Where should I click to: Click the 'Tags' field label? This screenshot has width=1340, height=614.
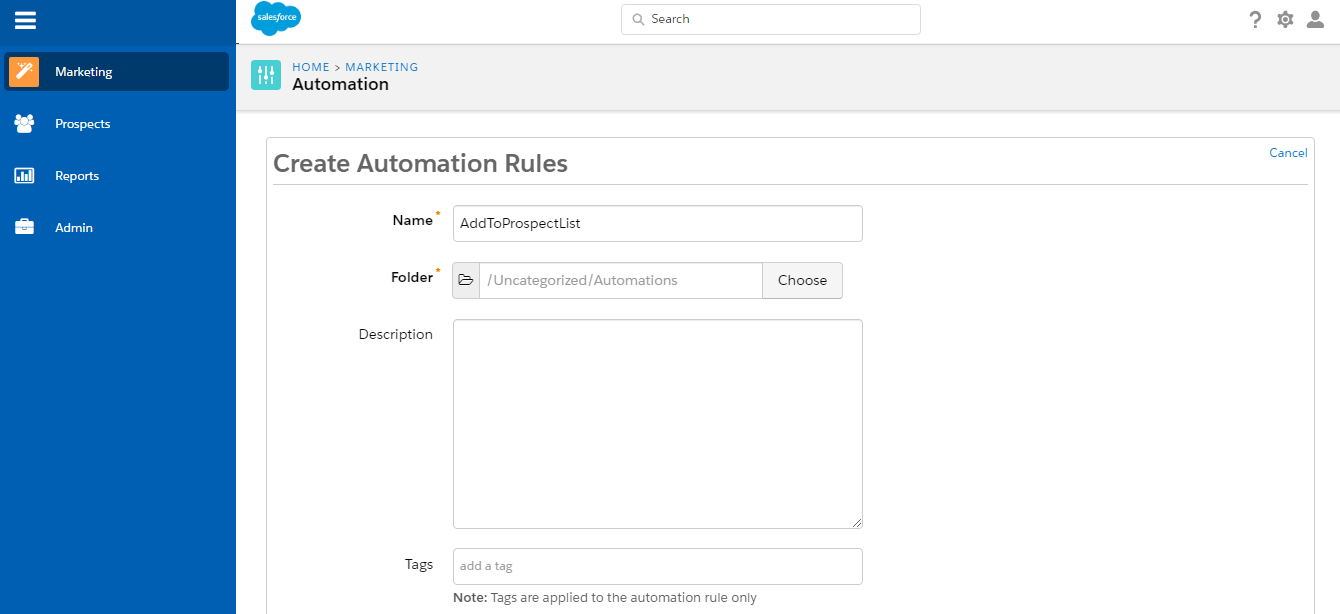click(x=419, y=565)
